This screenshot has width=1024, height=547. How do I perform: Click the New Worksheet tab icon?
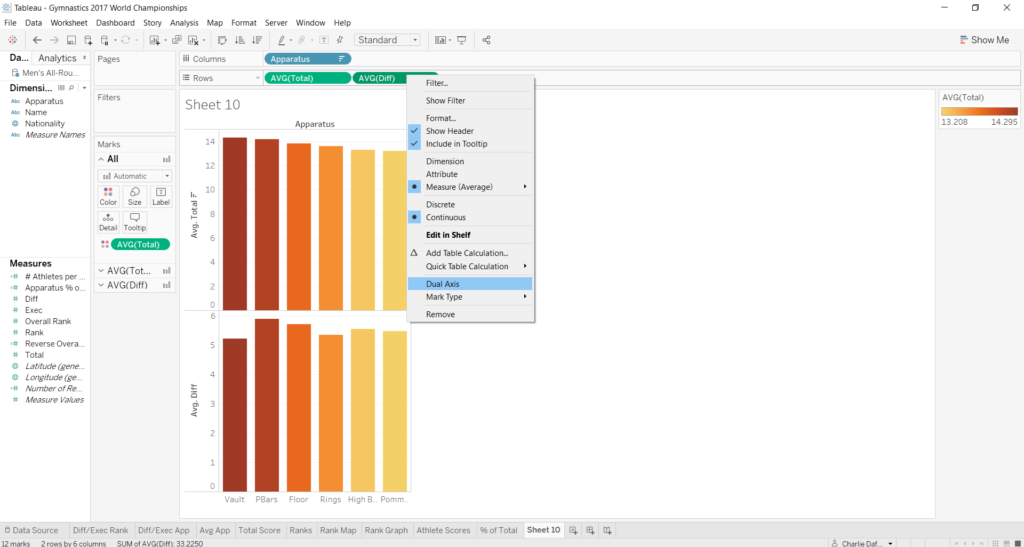(x=573, y=530)
